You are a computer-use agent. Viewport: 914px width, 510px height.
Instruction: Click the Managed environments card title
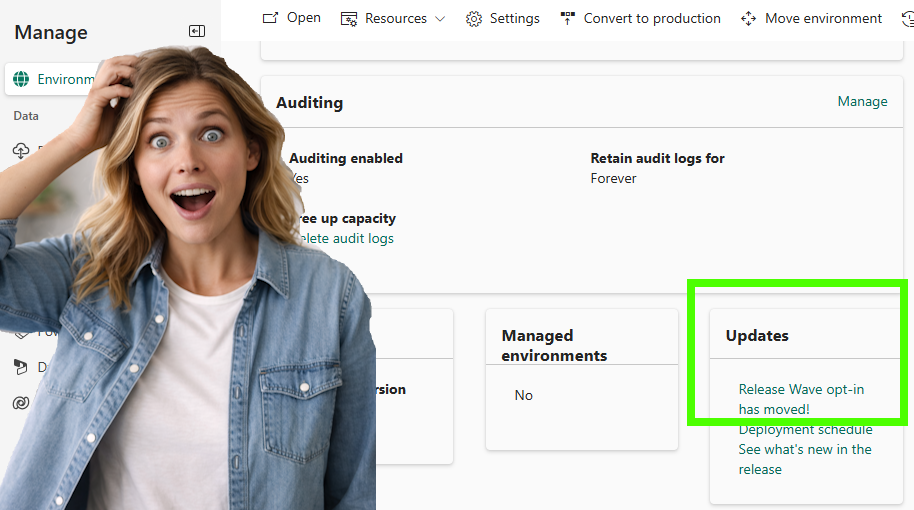[x=553, y=345]
